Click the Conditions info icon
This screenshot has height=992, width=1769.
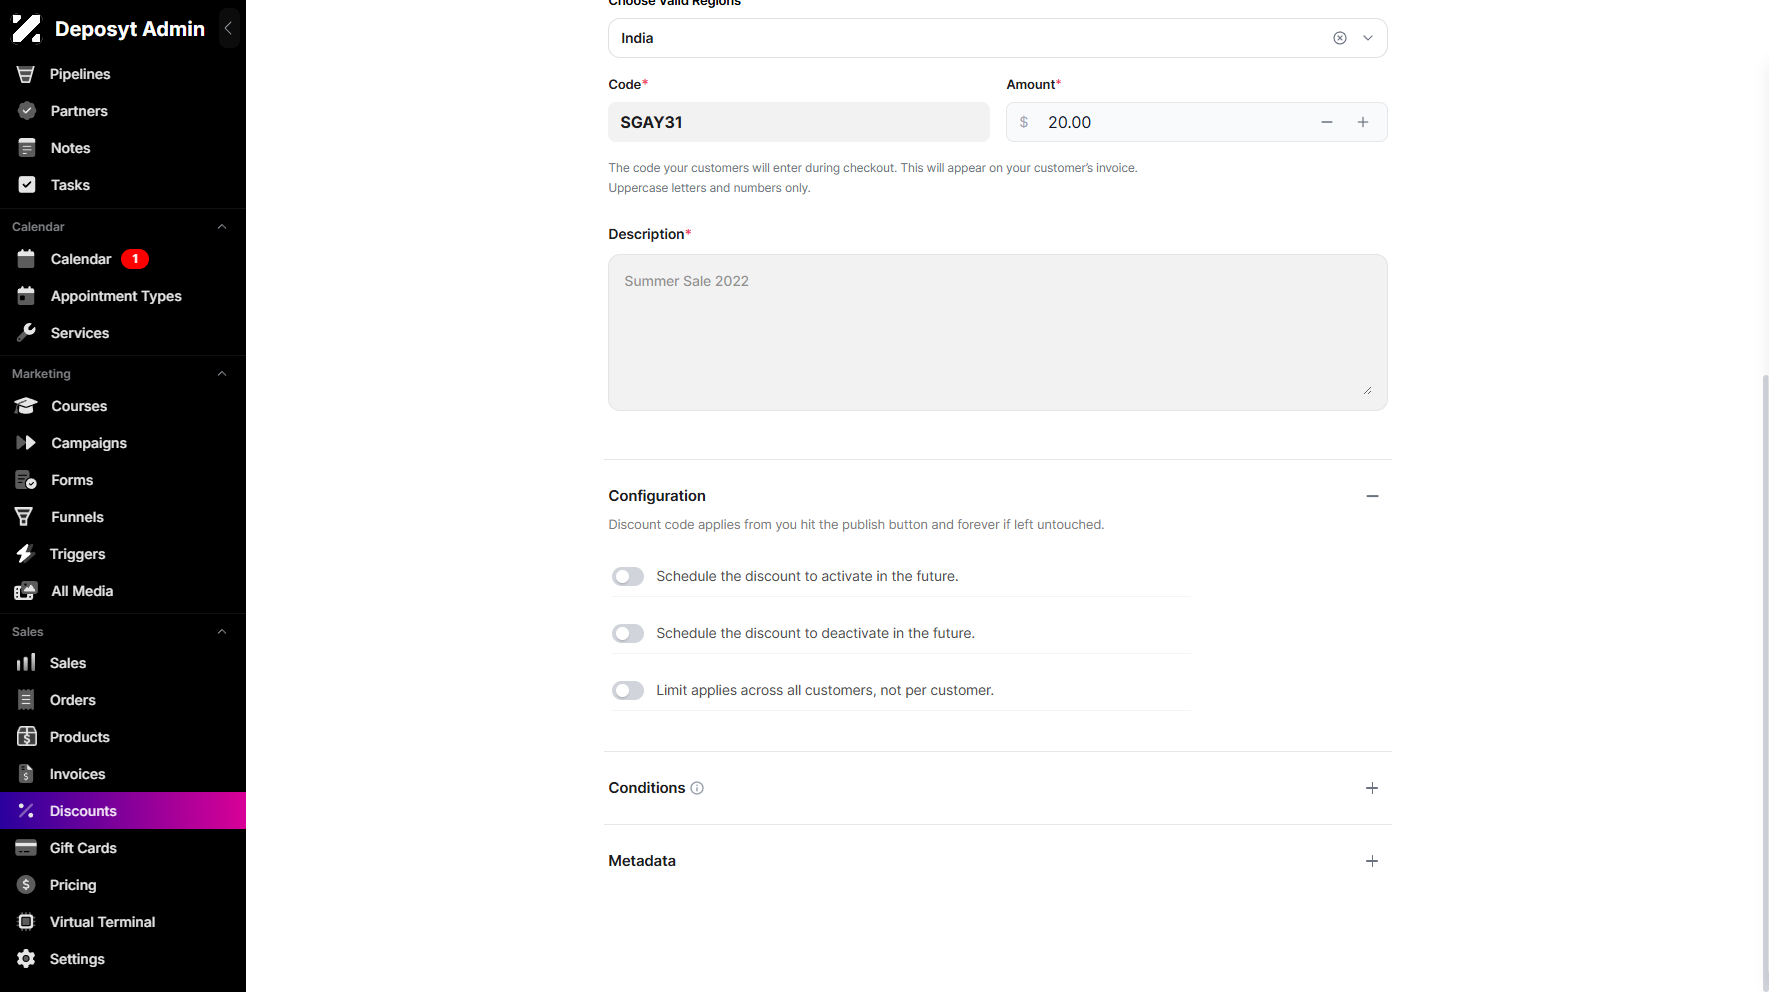click(x=697, y=788)
